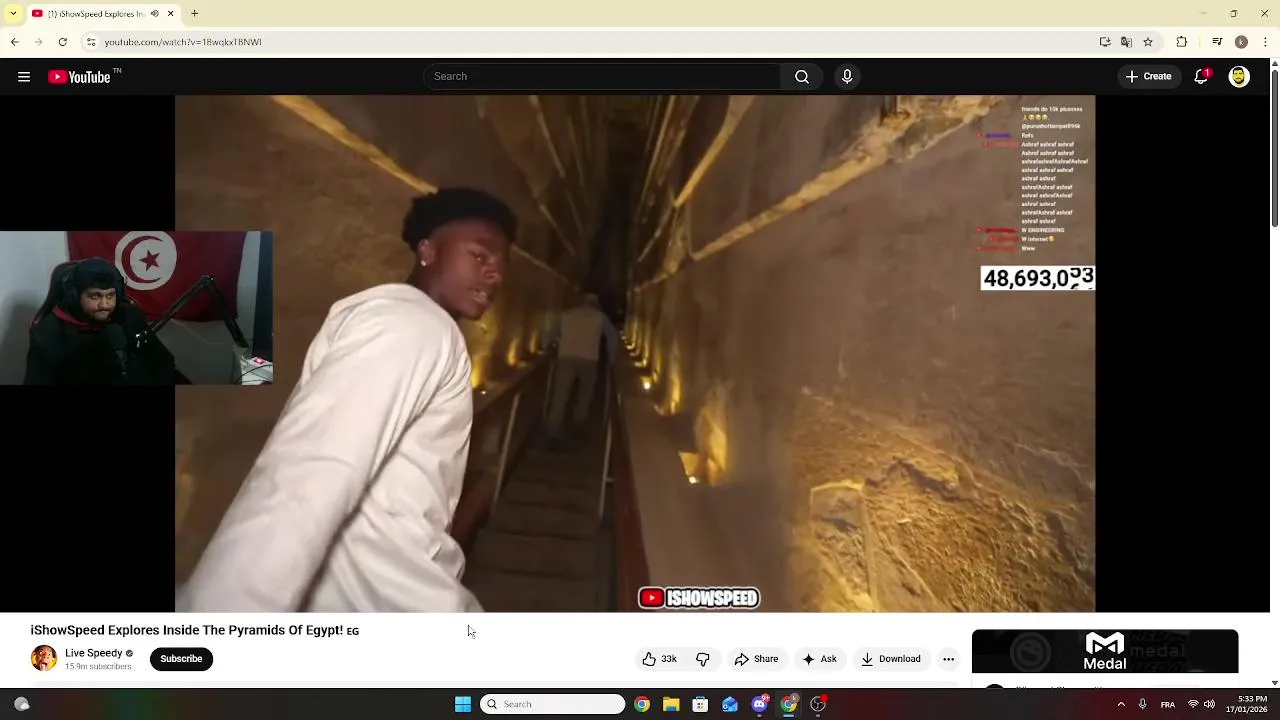Screen dimensions: 1280x720
Task: Open Microsoft Store from taskbar
Action: coord(700,704)
